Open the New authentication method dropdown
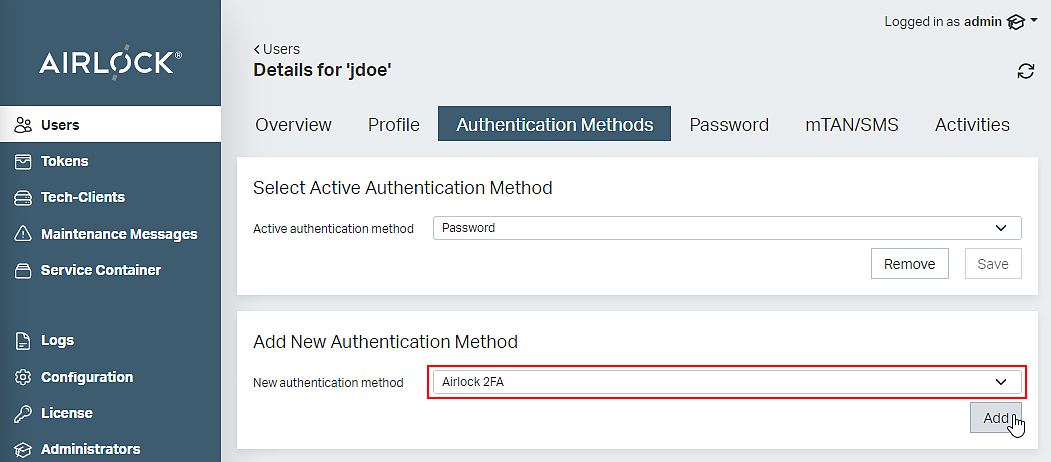The width and height of the screenshot is (1051, 462). (725, 382)
